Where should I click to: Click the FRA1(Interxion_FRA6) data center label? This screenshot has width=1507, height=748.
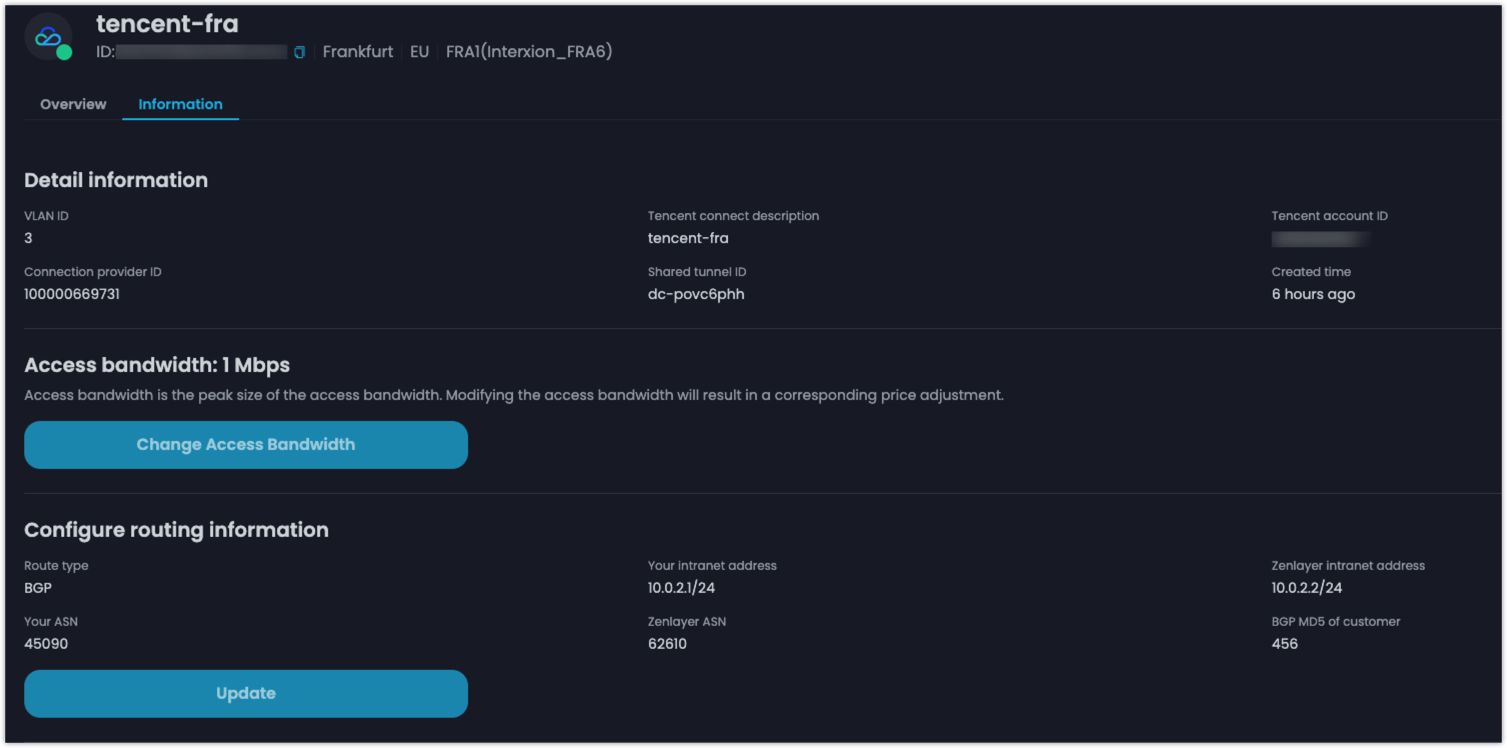click(529, 52)
